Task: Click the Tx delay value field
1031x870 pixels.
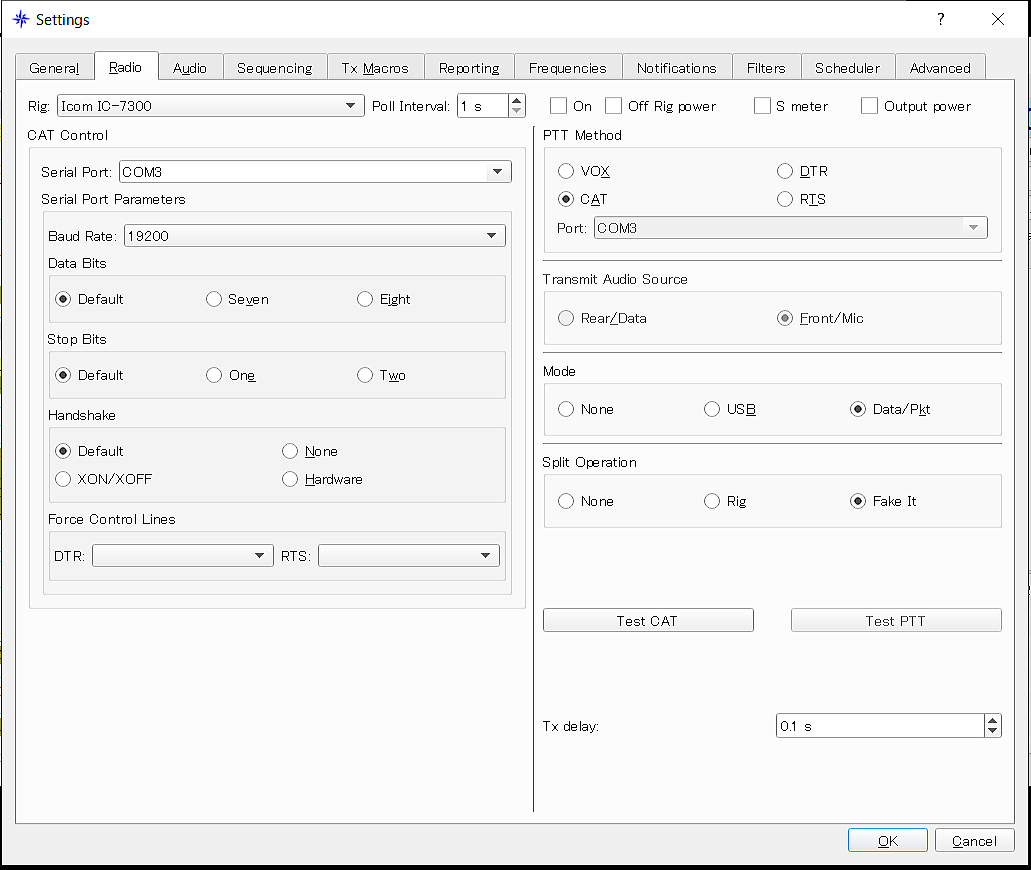Action: coord(880,726)
